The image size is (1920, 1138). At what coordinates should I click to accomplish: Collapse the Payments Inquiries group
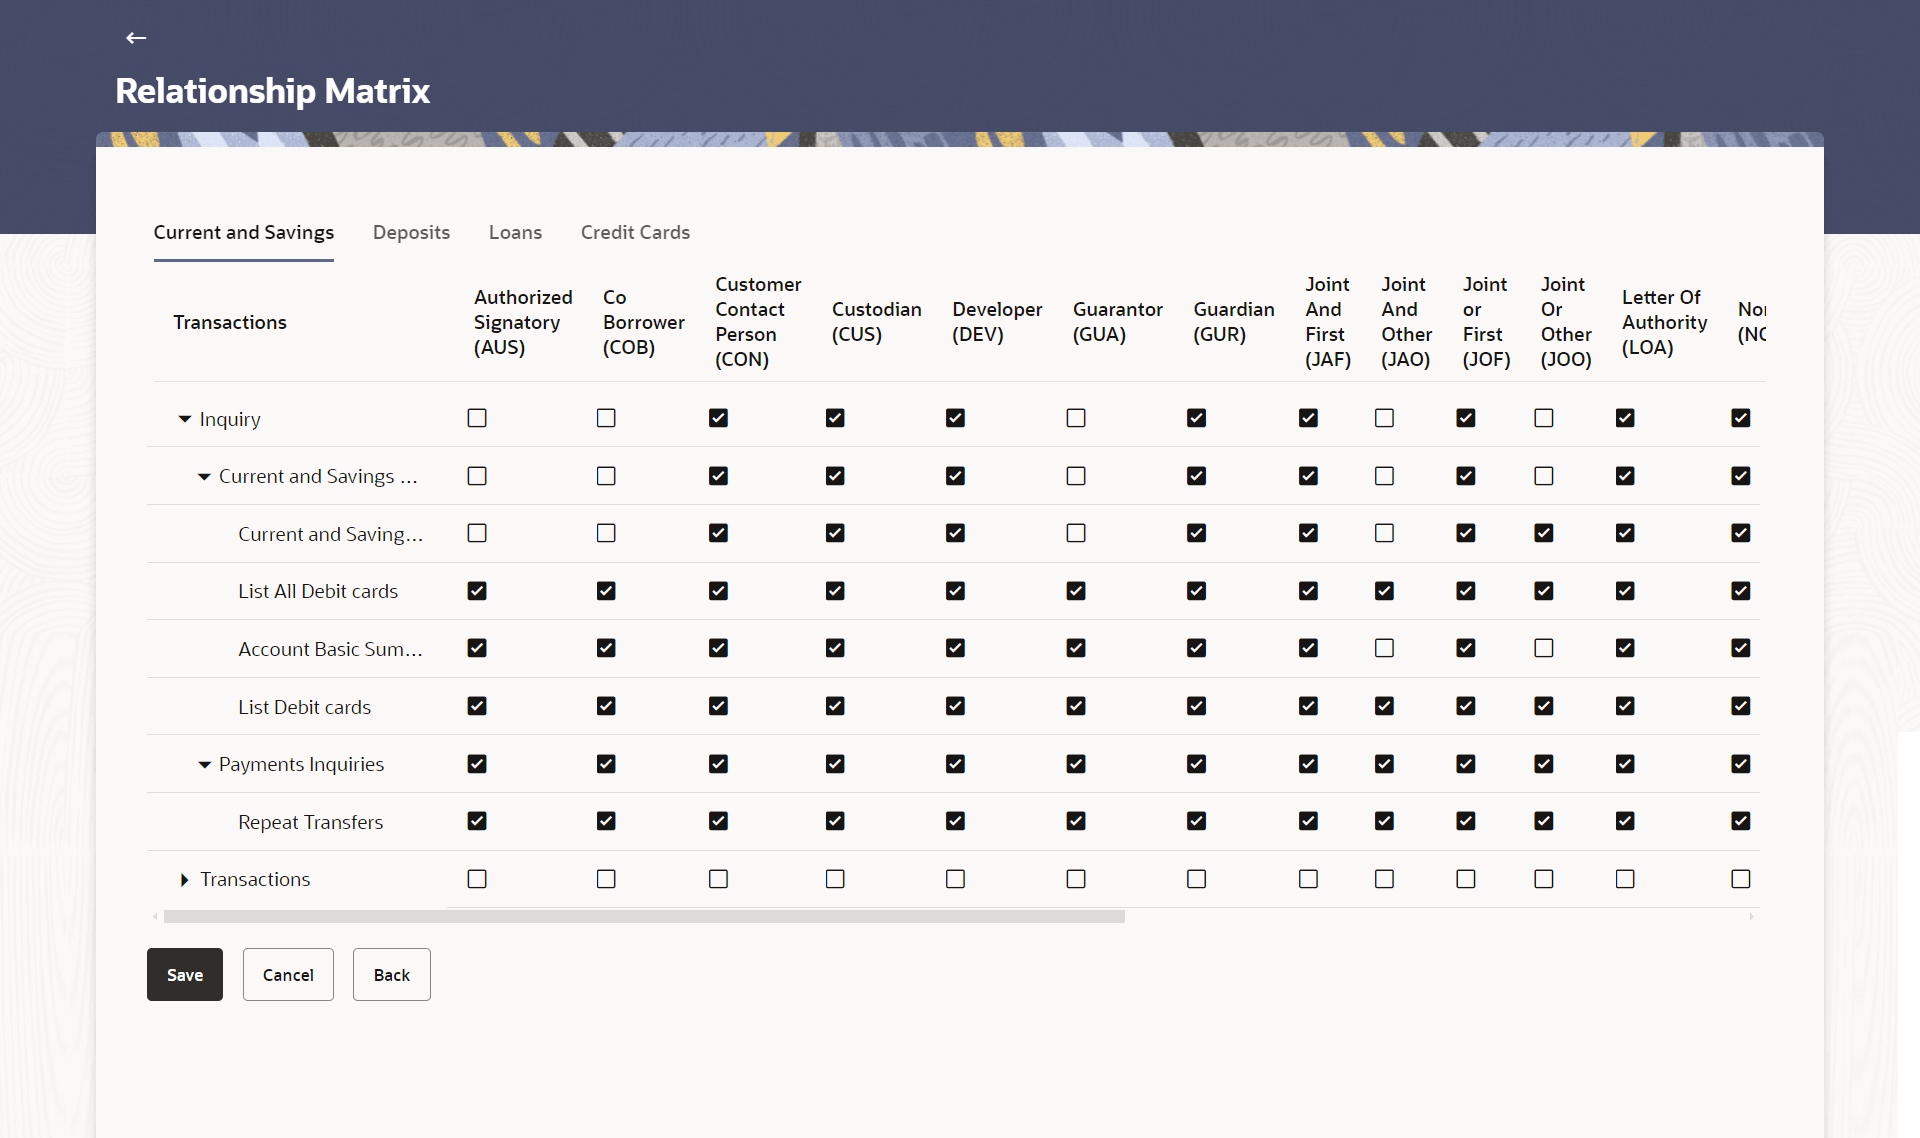coord(204,765)
